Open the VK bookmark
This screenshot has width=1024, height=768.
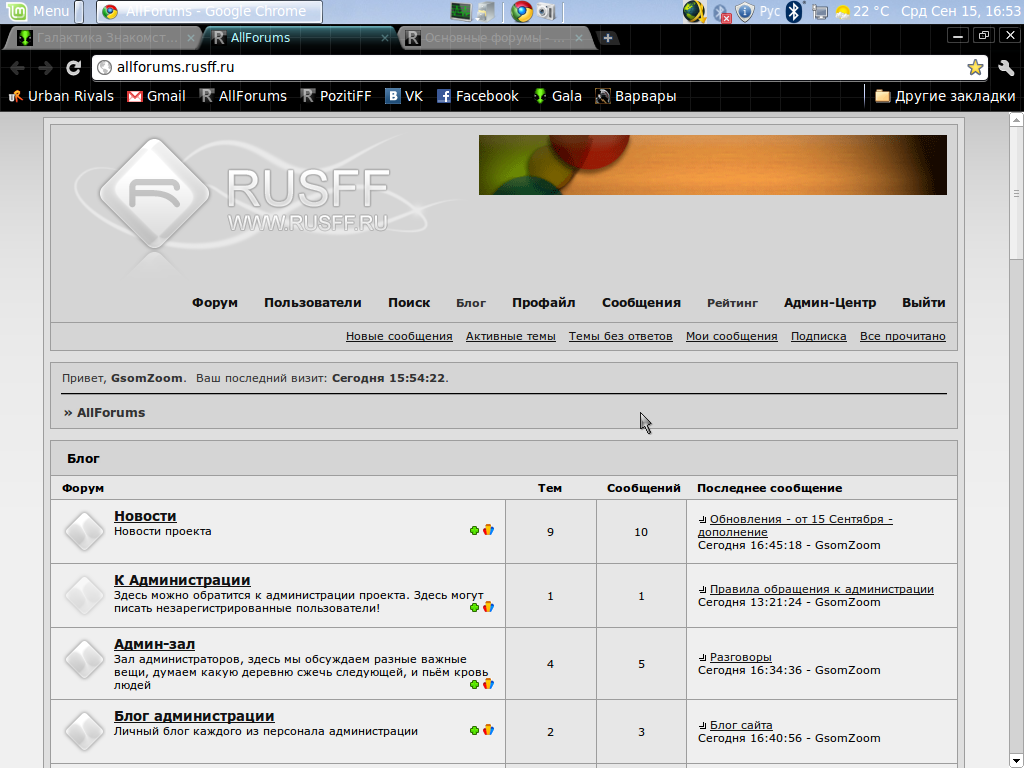pyautogui.click(x=404, y=96)
